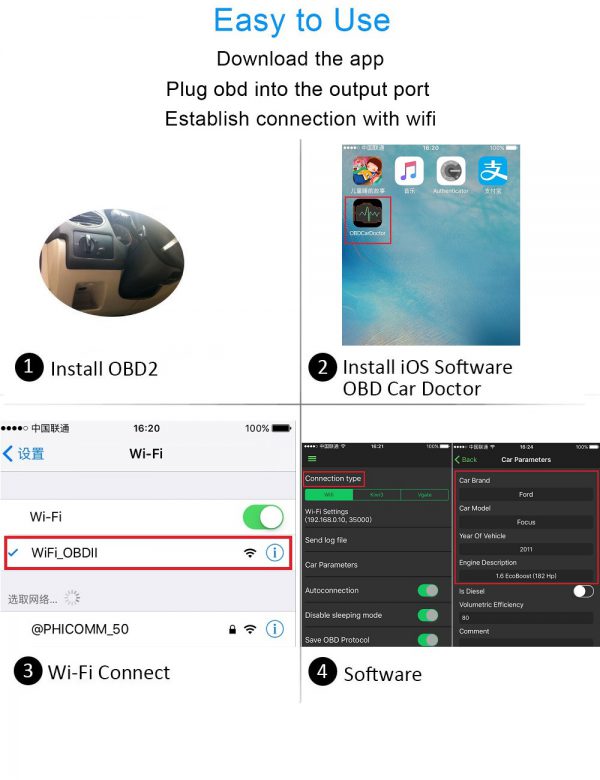This screenshot has height=780, width=600.
Task: Open the green hamburger menu icon
Action: [x=312, y=459]
